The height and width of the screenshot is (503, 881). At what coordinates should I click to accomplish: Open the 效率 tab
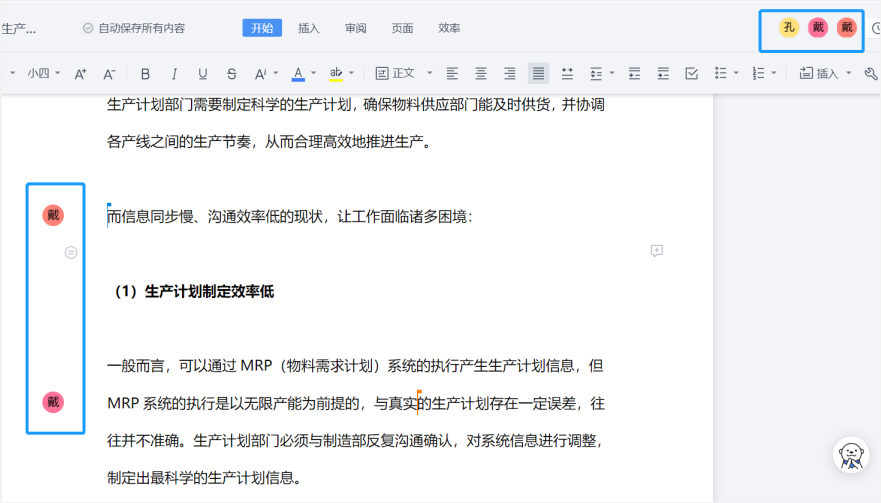tap(449, 28)
